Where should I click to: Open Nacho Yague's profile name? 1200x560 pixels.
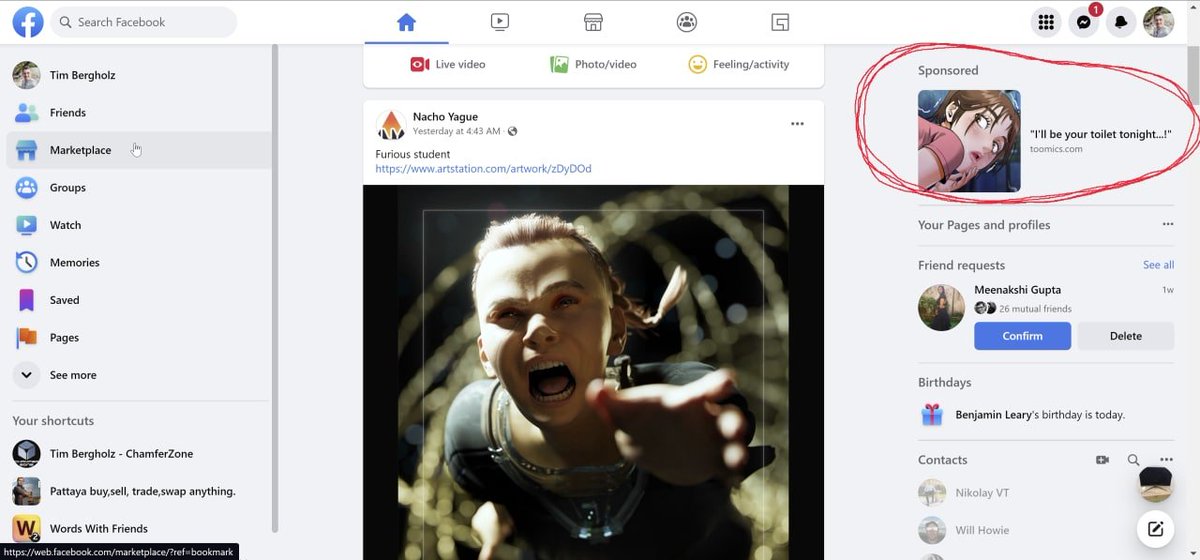coord(445,117)
